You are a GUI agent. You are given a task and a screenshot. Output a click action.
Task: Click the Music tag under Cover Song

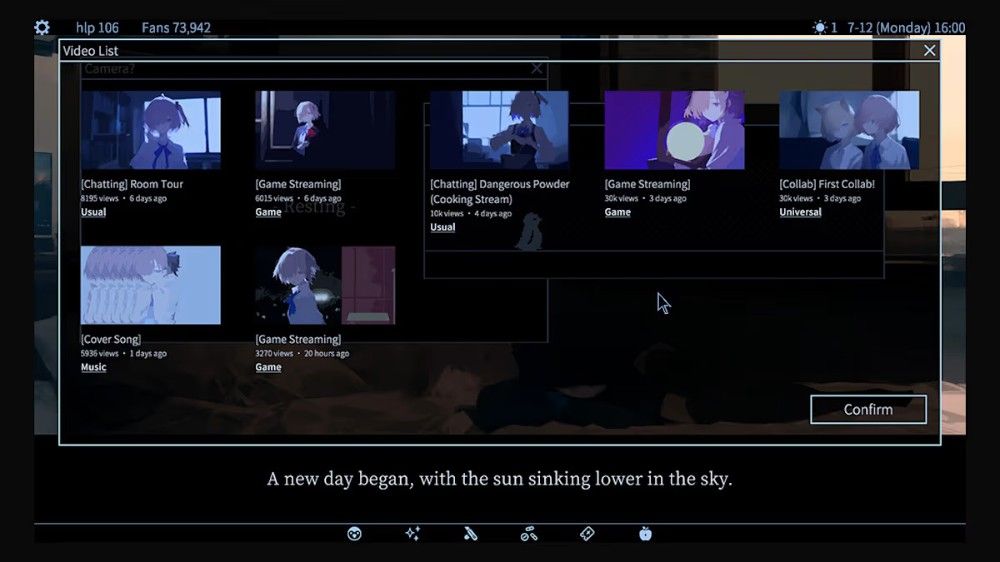(x=93, y=367)
